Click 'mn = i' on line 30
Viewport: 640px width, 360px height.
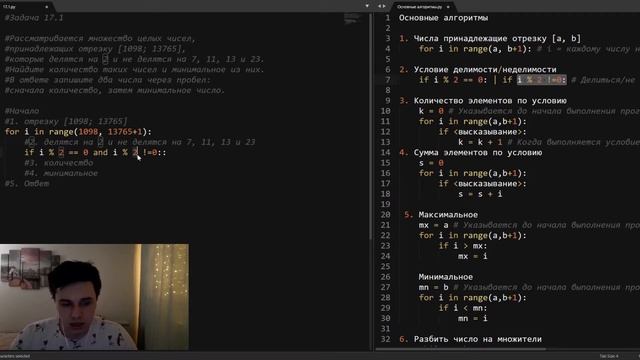click(473, 318)
